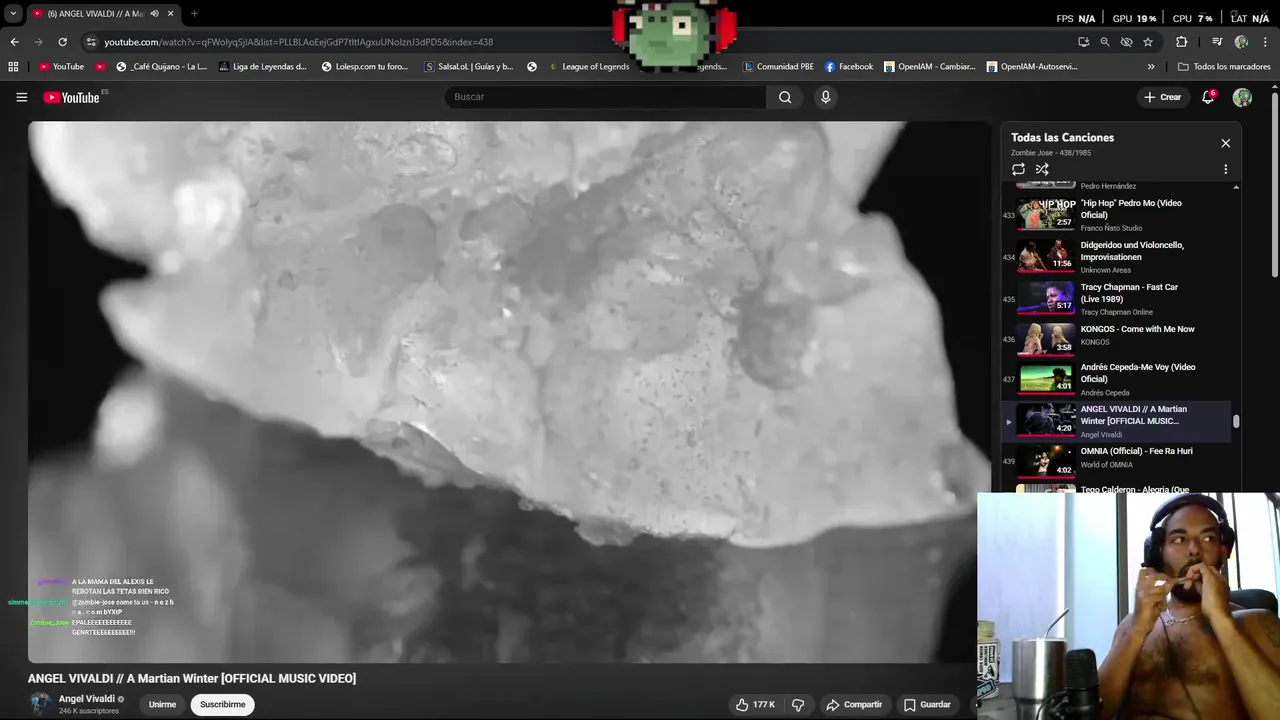Open the YouTube bookmark

(x=61, y=67)
